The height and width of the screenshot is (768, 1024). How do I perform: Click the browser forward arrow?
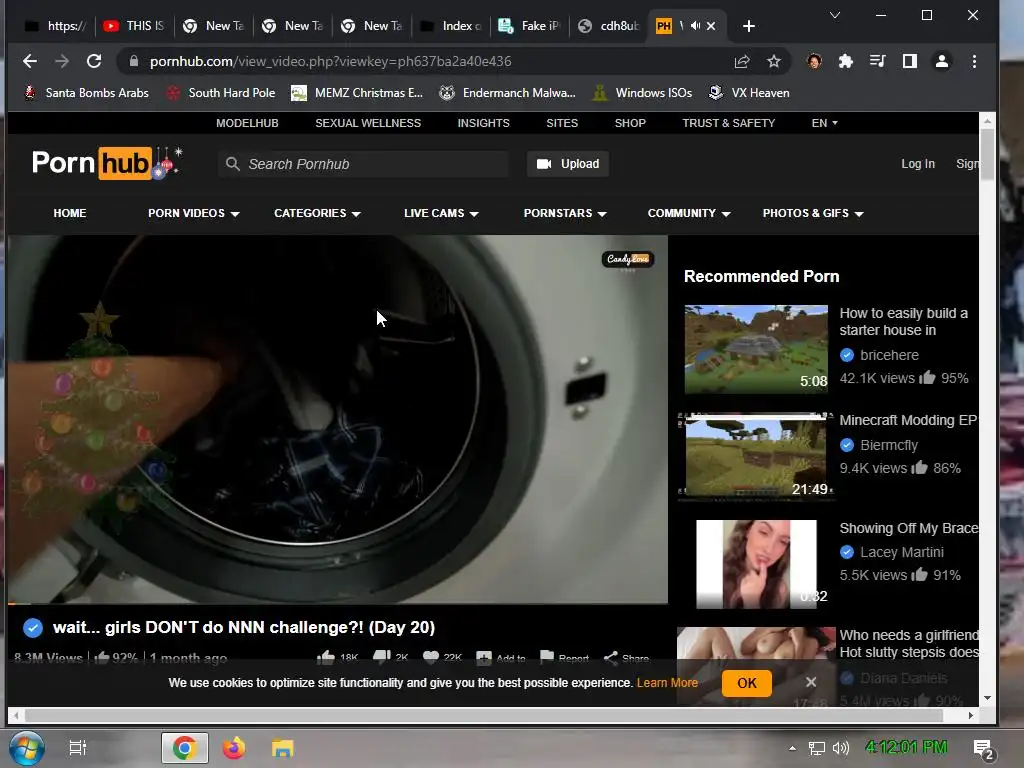tap(62, 61)
